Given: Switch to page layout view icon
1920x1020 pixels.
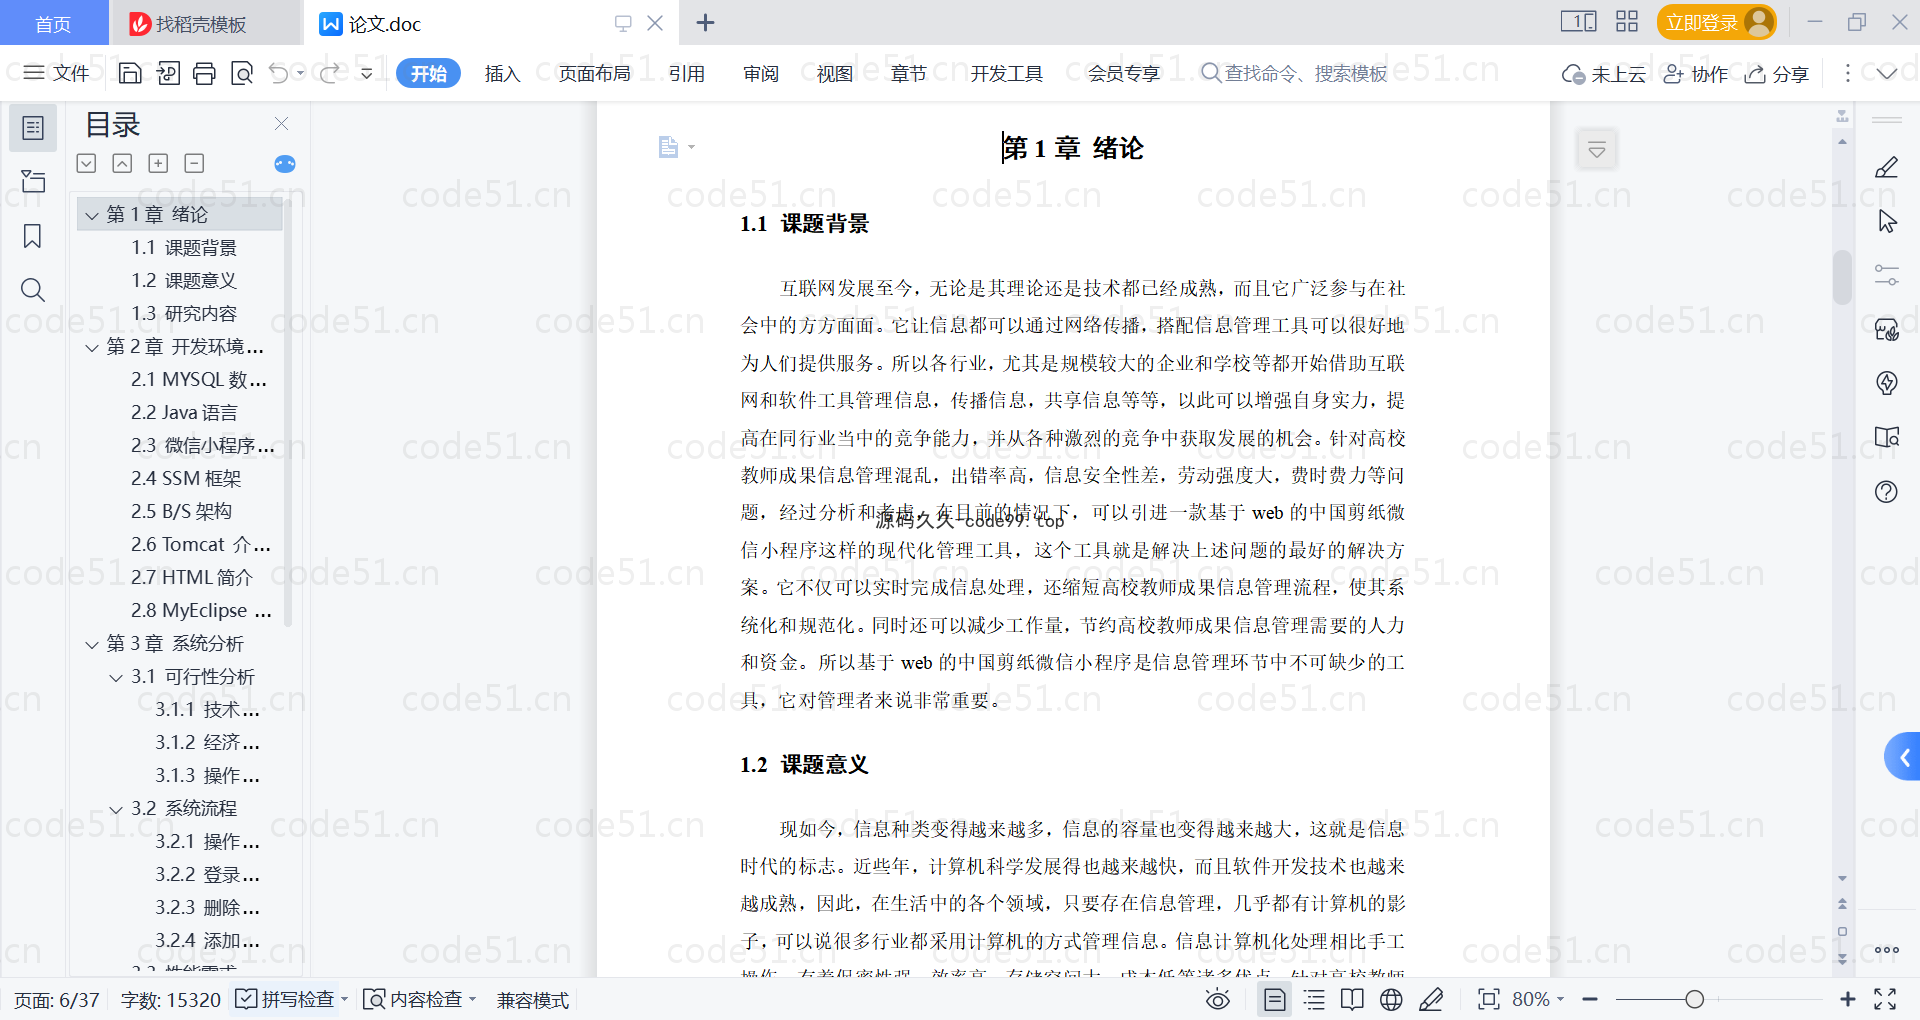Looking at the screenshot, I should (1275, 999).
